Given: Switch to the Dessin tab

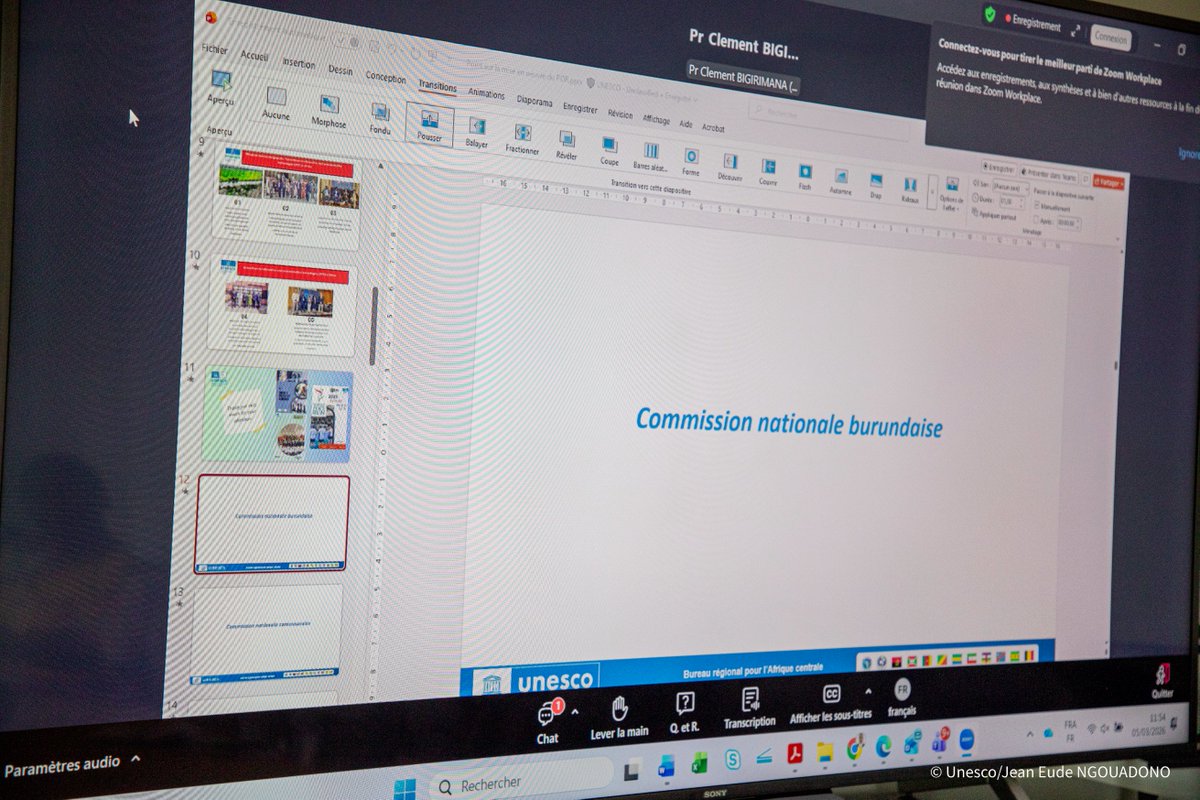Looking at the screenshot, I should coord(340,70).
